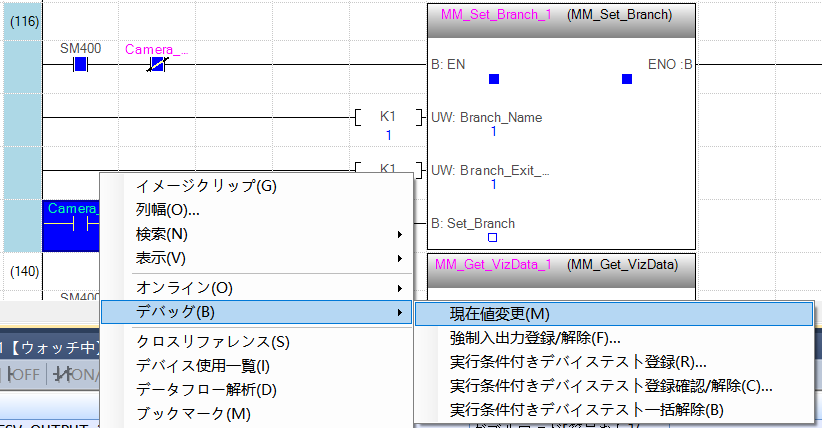The image size is (822, 428).
Task: Choose 実行条件付きデバイステスト一括解除(B)
Action: point(586,410)
